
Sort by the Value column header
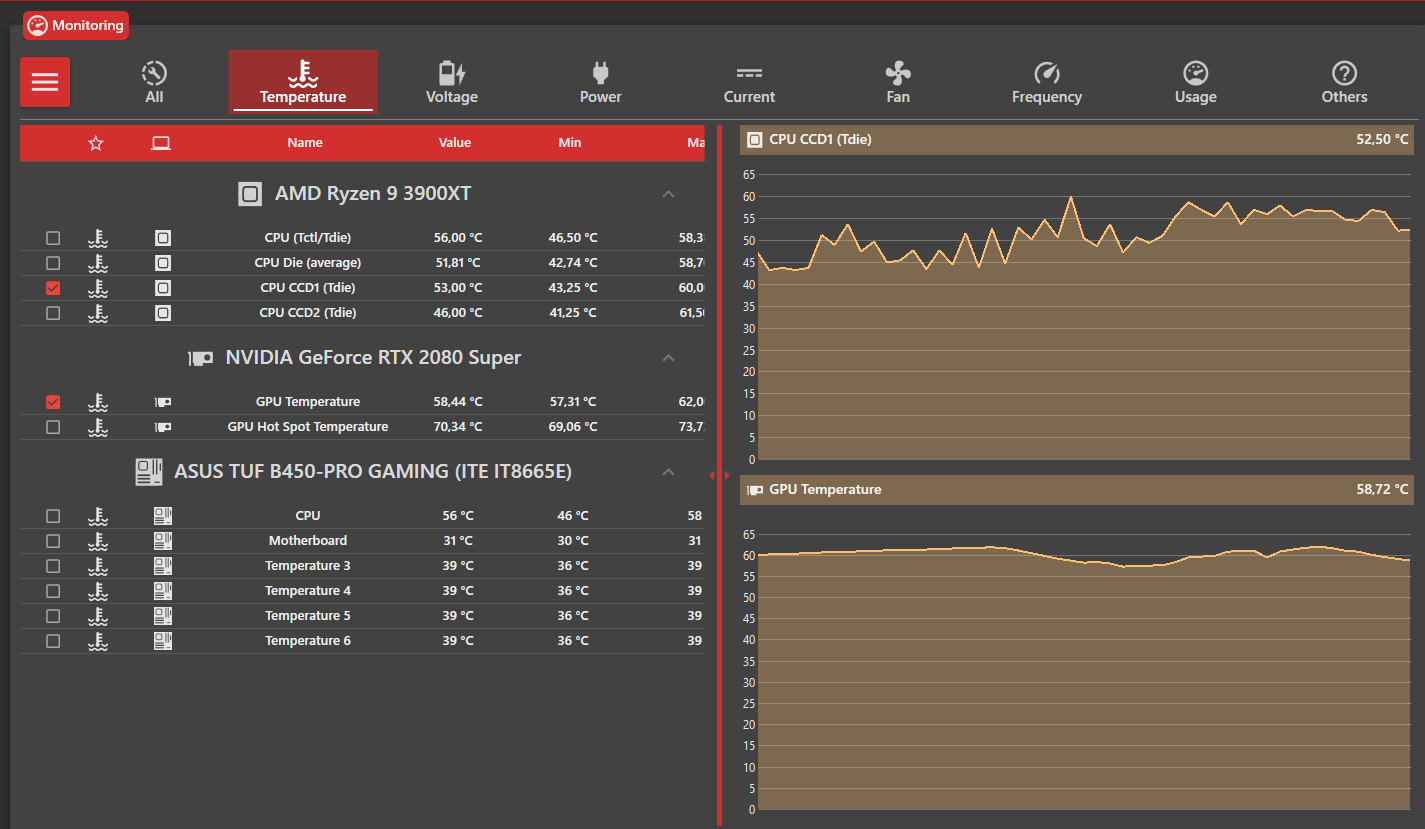pos(454,143)
